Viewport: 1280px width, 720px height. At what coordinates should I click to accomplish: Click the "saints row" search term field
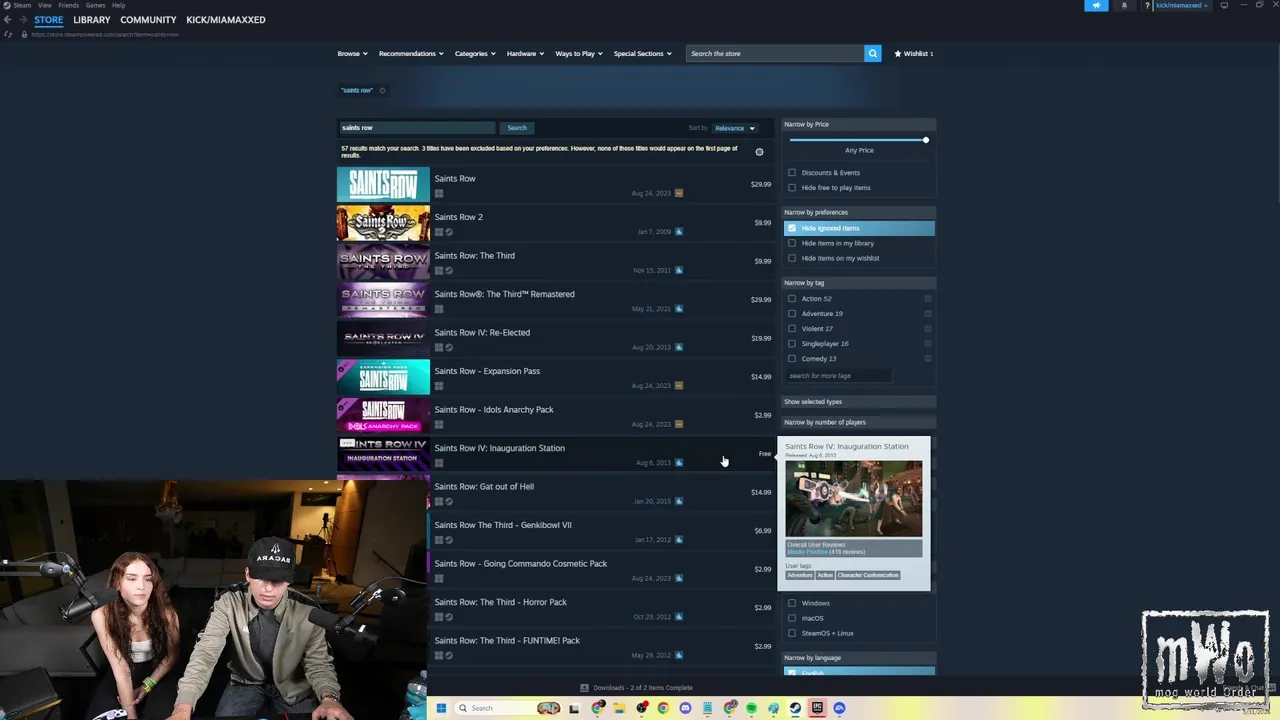[x=417, y=128]
